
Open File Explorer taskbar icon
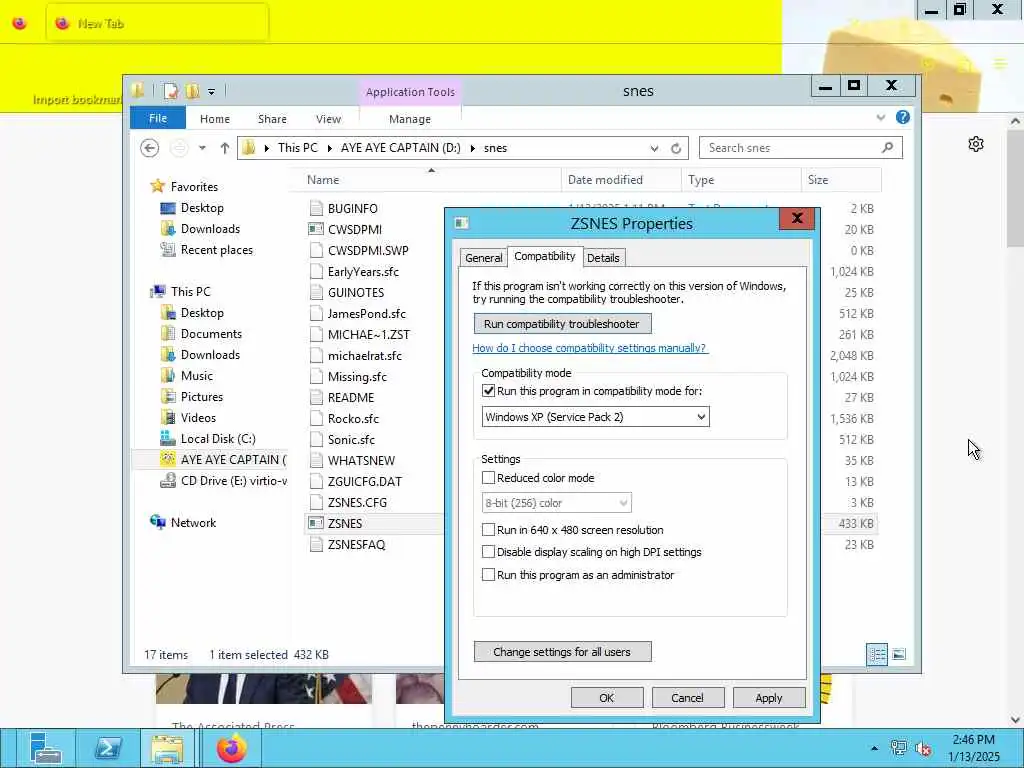[167, 748]
